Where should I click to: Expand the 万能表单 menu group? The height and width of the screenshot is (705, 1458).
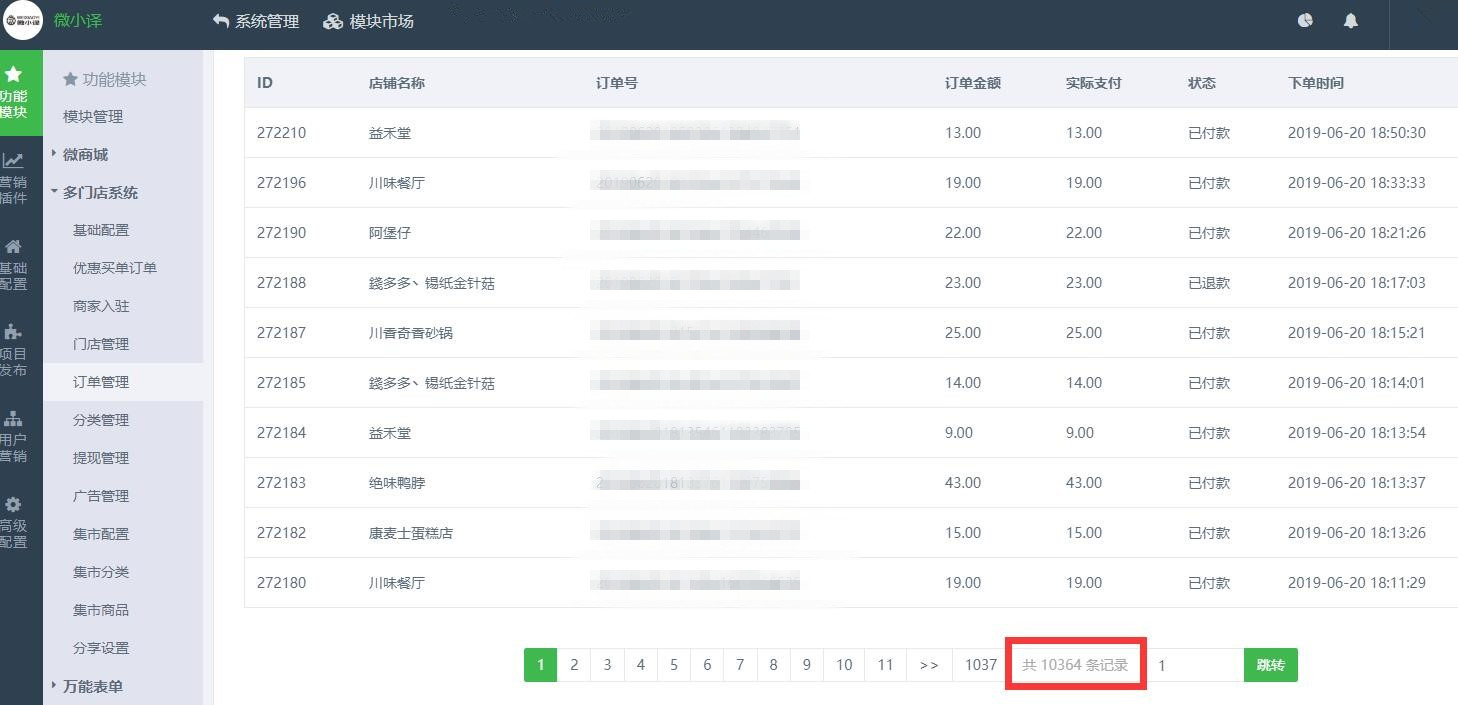pyautogui.click(x=92, y=686)
